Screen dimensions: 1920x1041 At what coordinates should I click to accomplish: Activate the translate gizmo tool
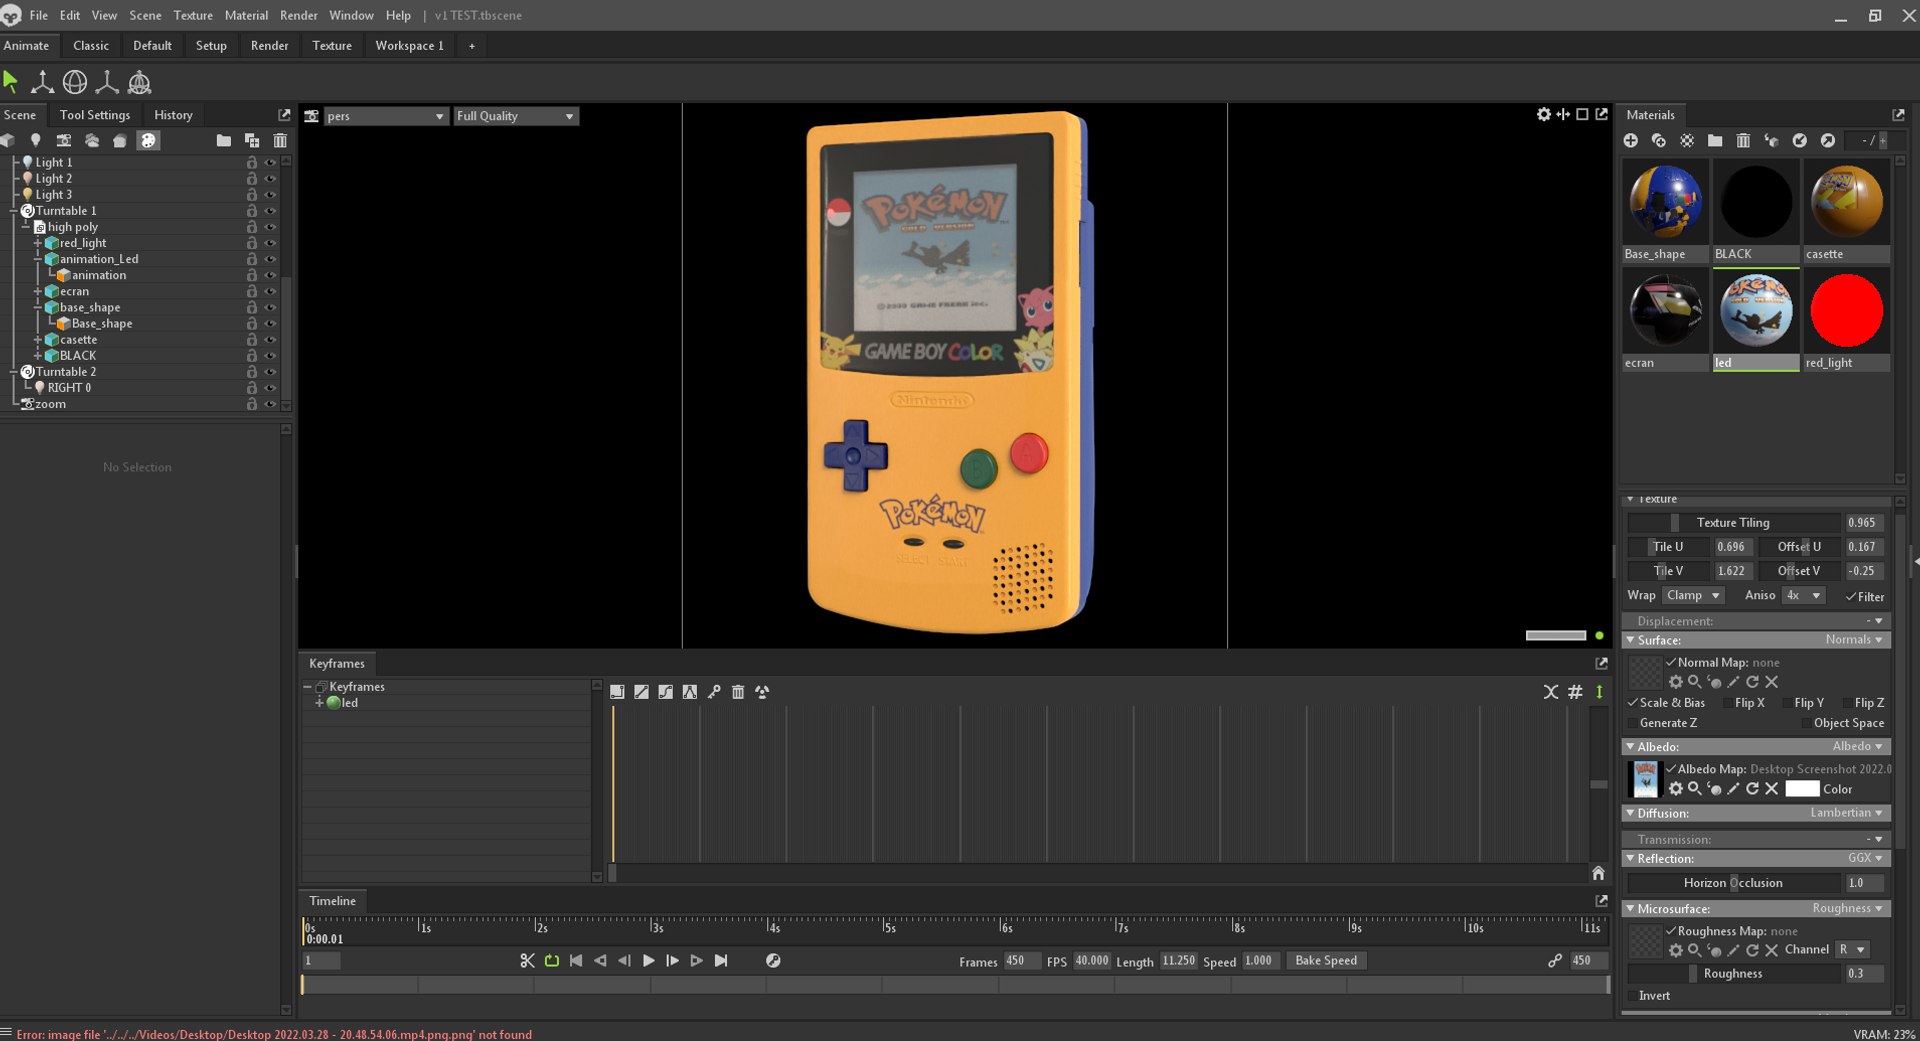(x=42, y=82)
